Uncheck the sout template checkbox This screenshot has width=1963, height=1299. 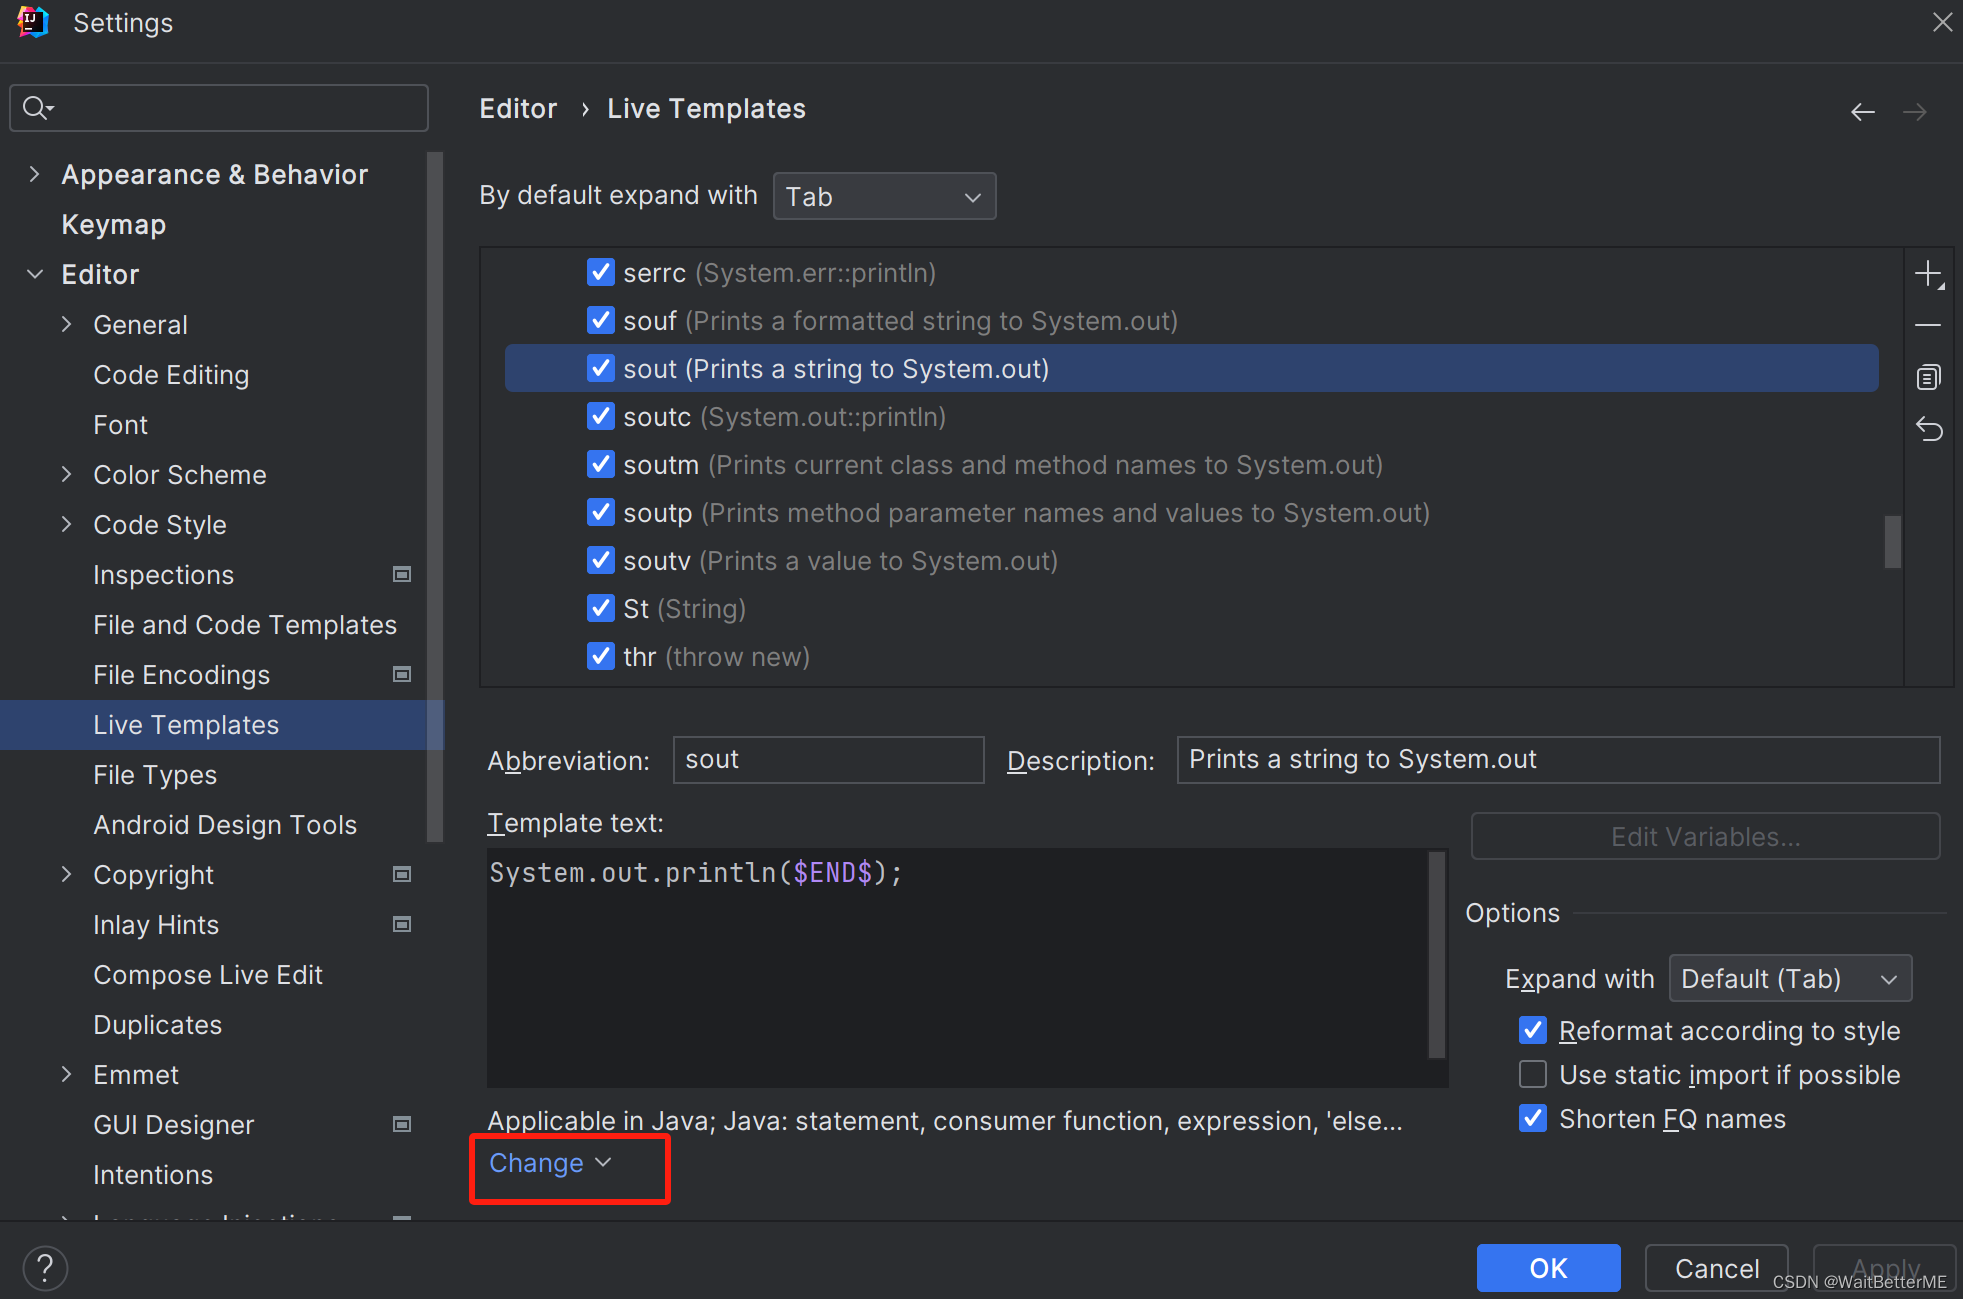tap(601, 368)
